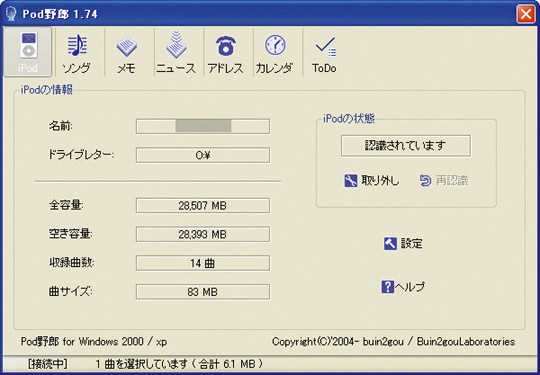Click the 空き容量 field showing 28,393 MB
540x375 pixels.
pos(203,235)
